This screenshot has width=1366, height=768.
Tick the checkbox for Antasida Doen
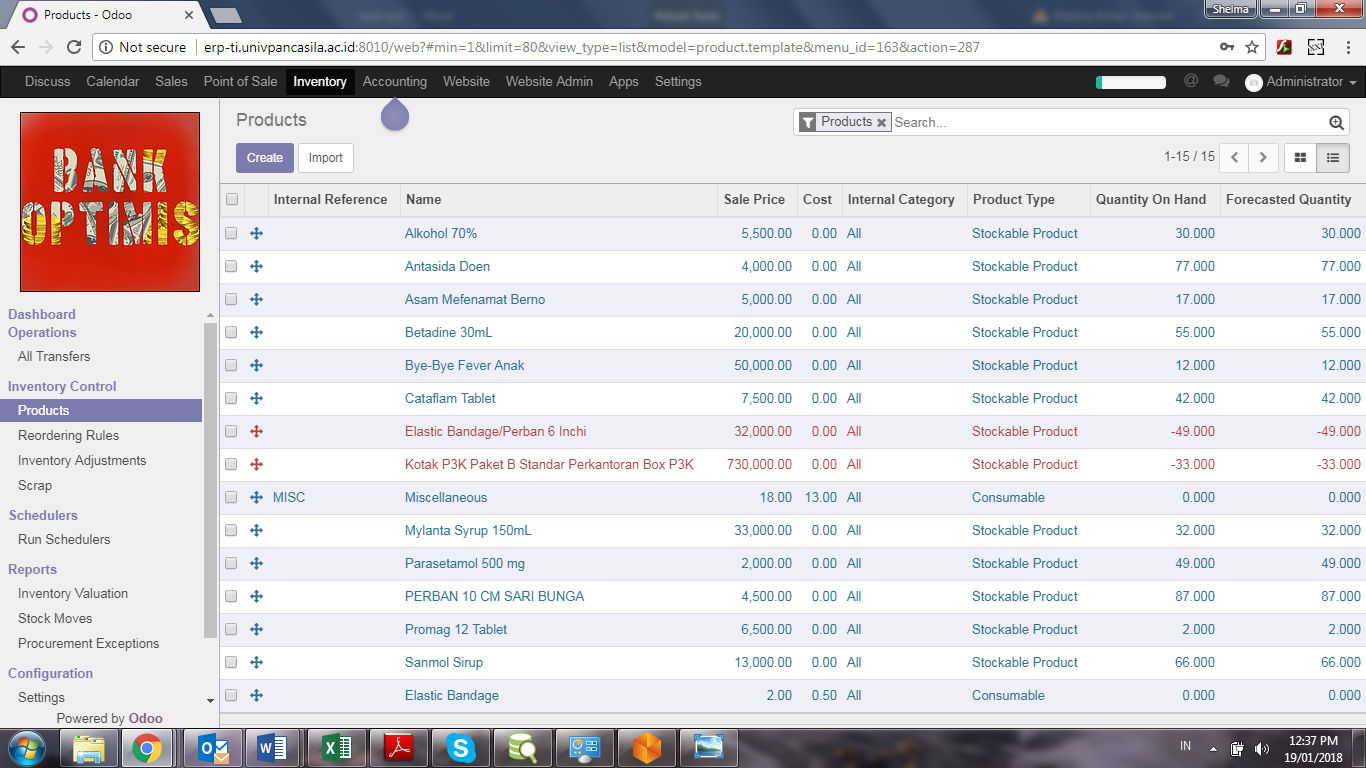231,266
